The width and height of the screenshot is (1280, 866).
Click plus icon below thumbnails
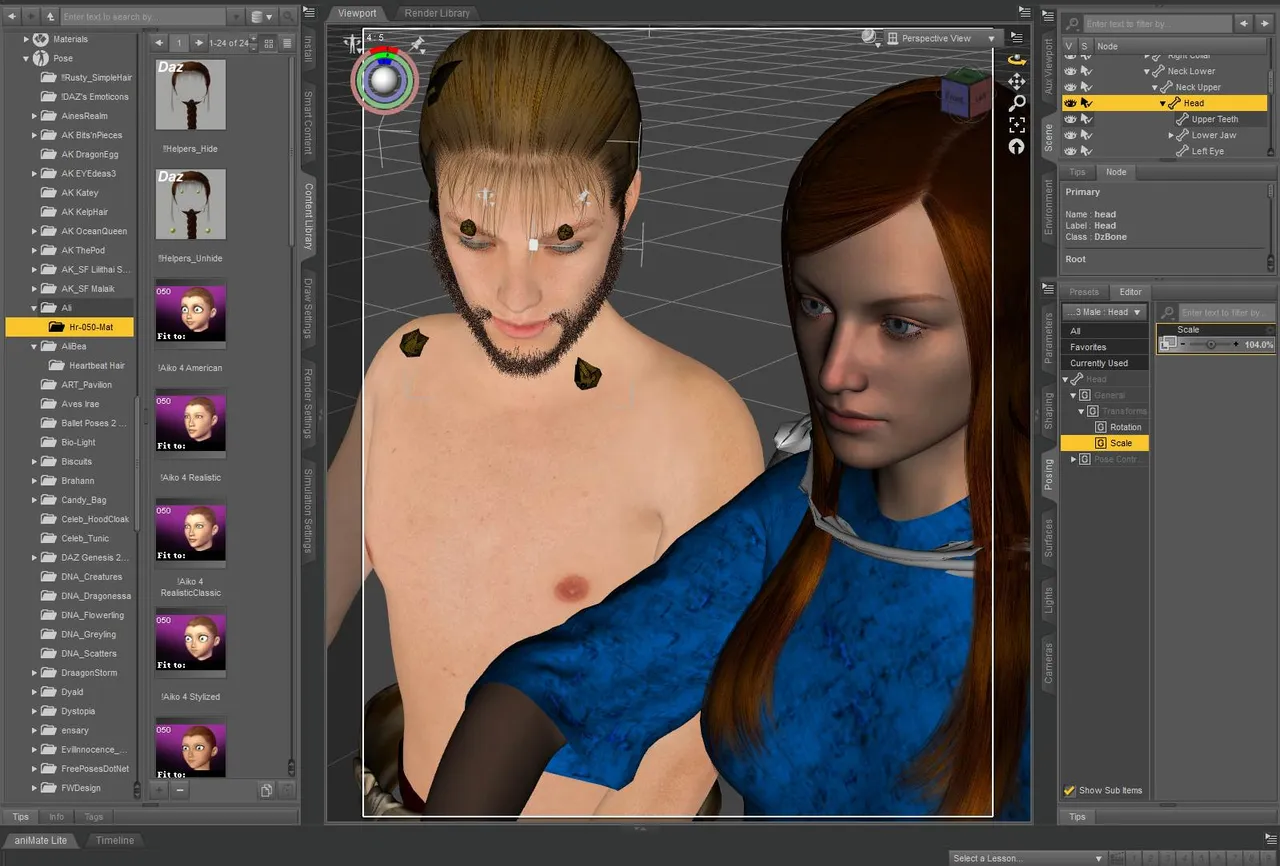(159, 790)
